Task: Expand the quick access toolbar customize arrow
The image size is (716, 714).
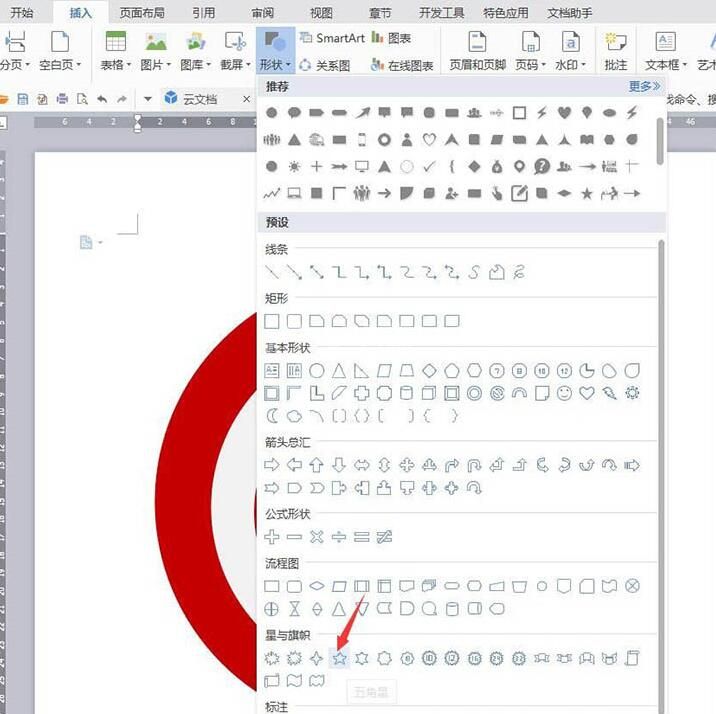Action: 147,99
